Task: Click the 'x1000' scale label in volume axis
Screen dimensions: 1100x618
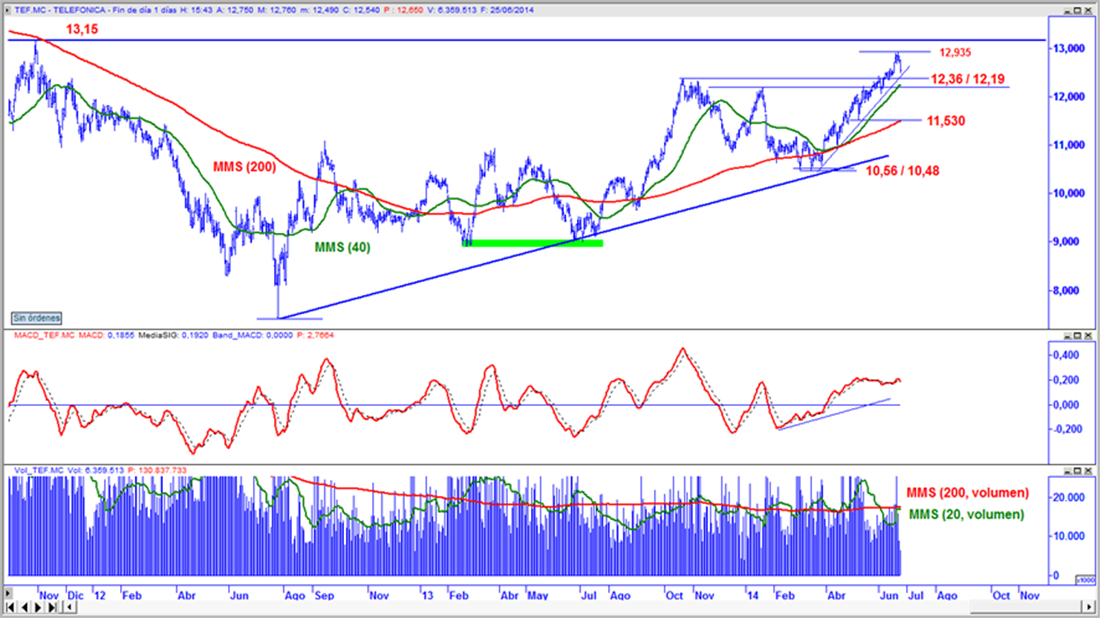Action: point(1085,579)
